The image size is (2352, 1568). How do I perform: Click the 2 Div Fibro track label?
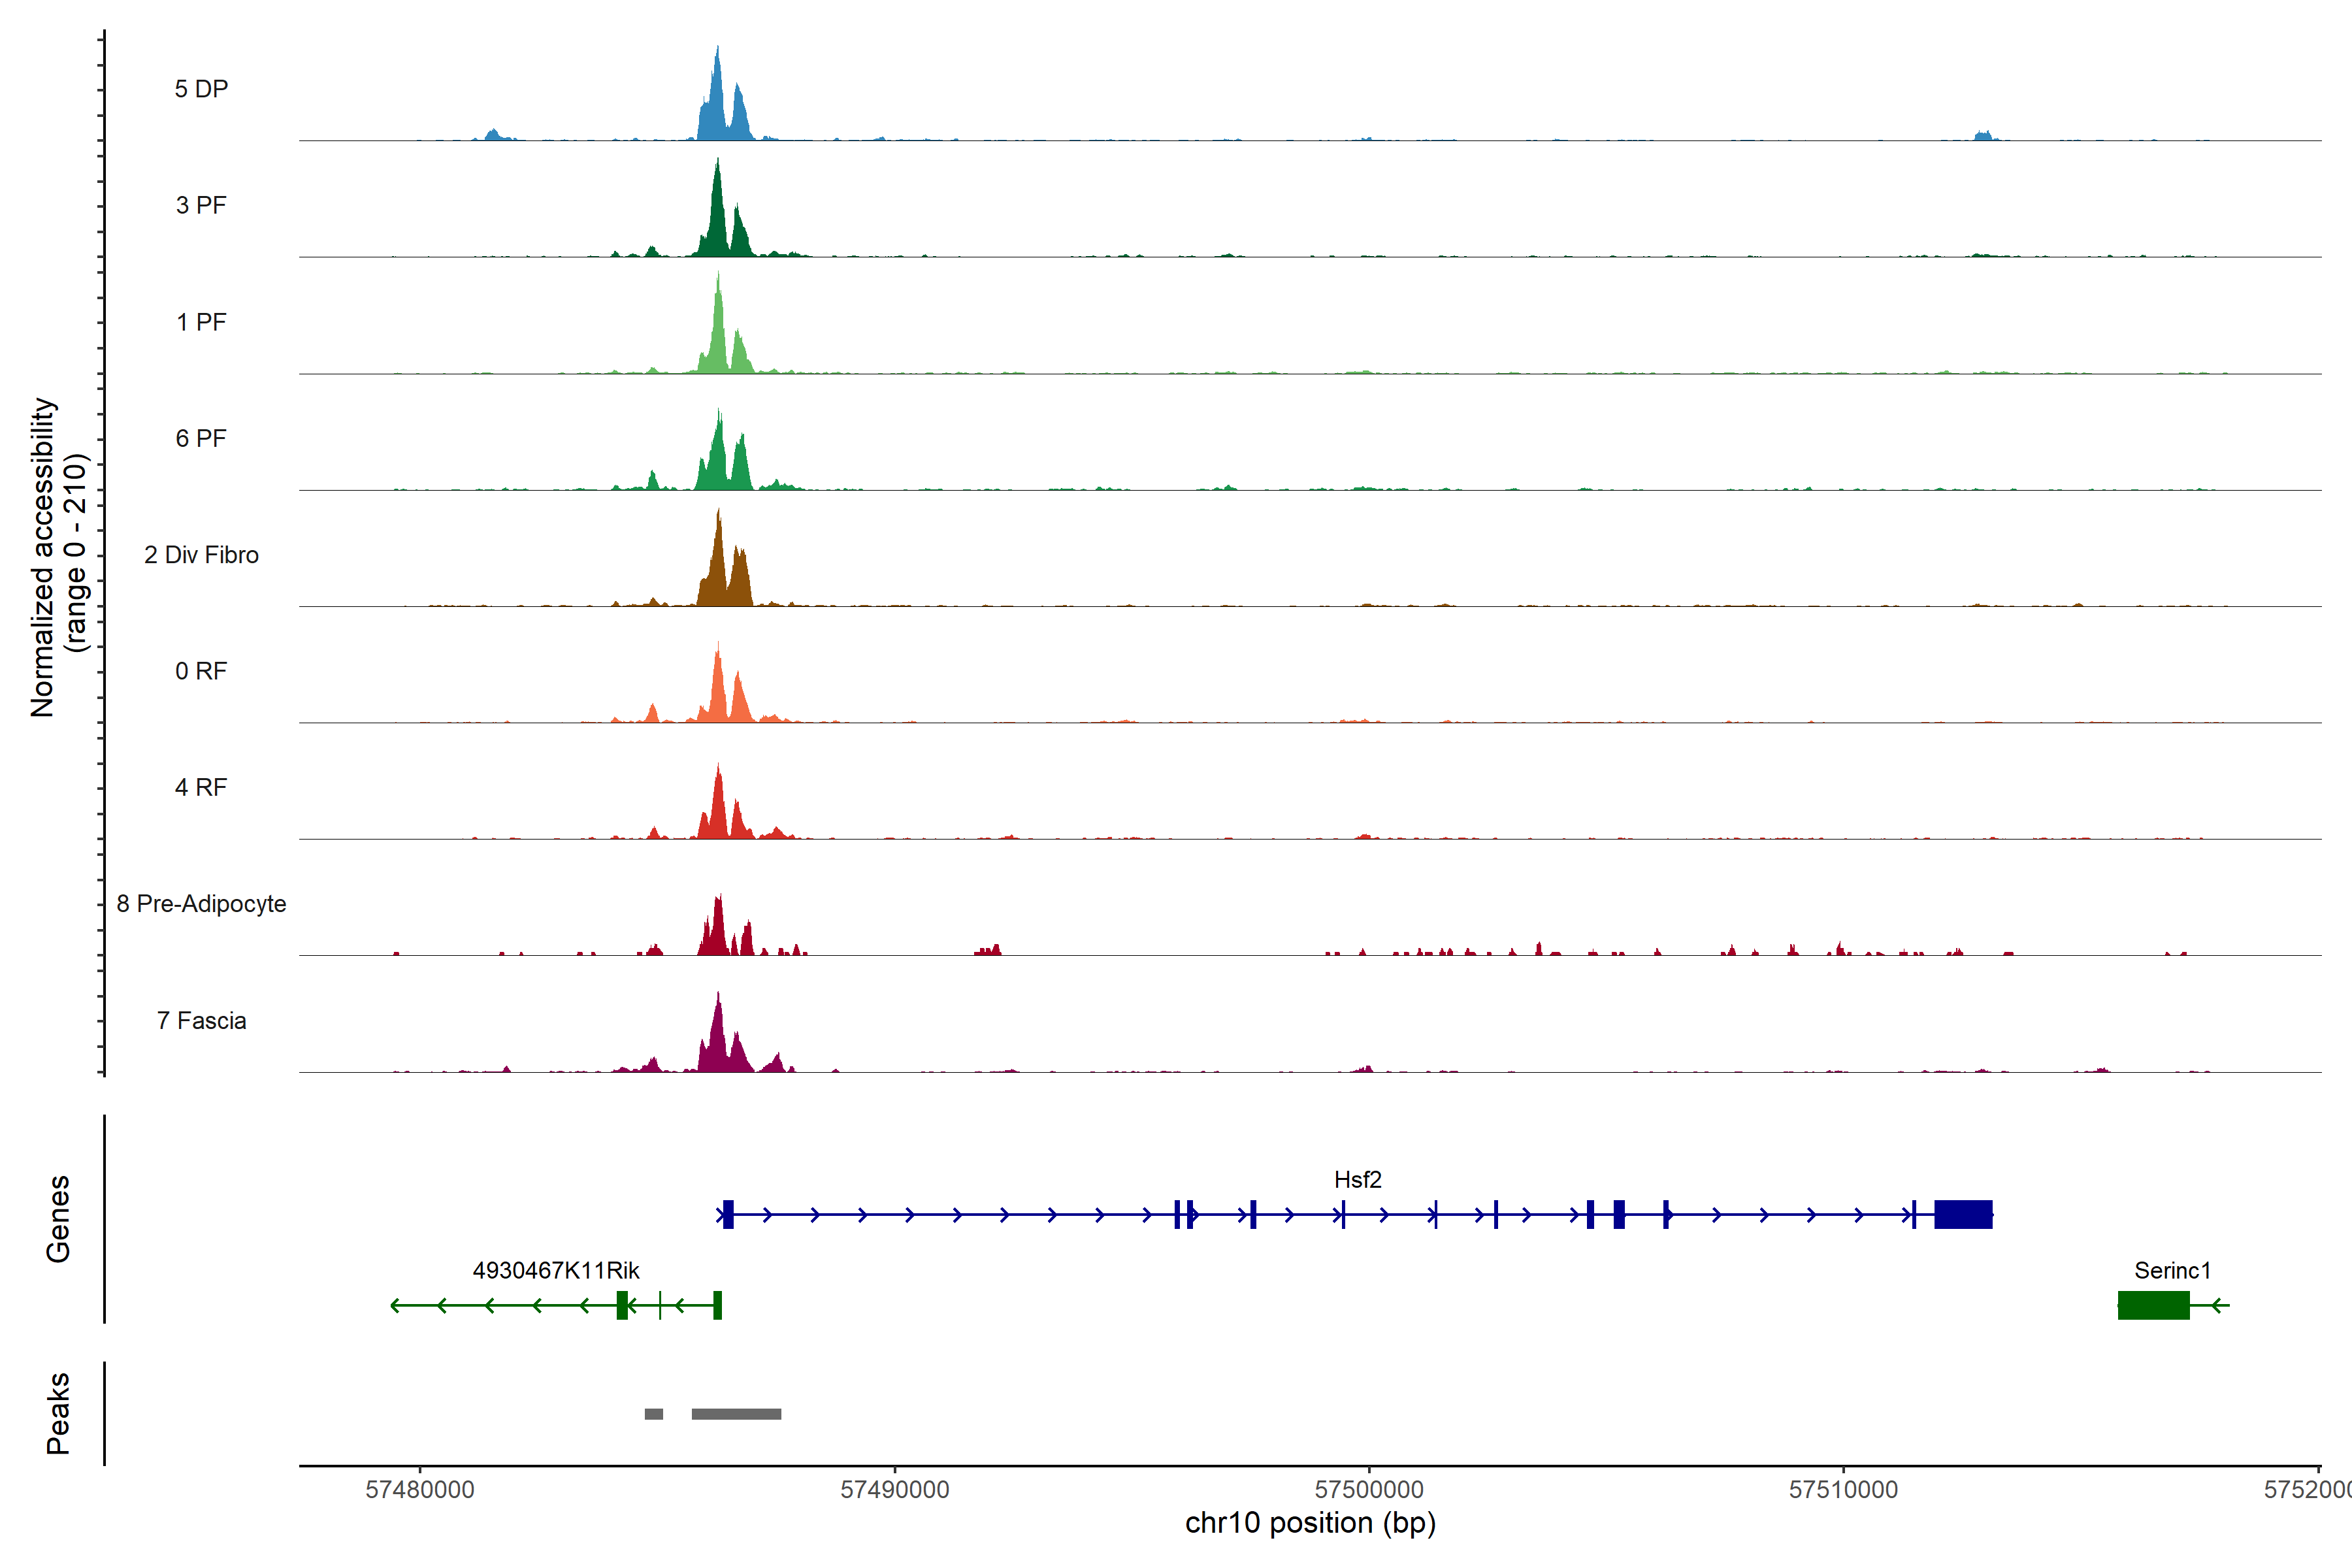pyautogui.click(x=201, y=554)
